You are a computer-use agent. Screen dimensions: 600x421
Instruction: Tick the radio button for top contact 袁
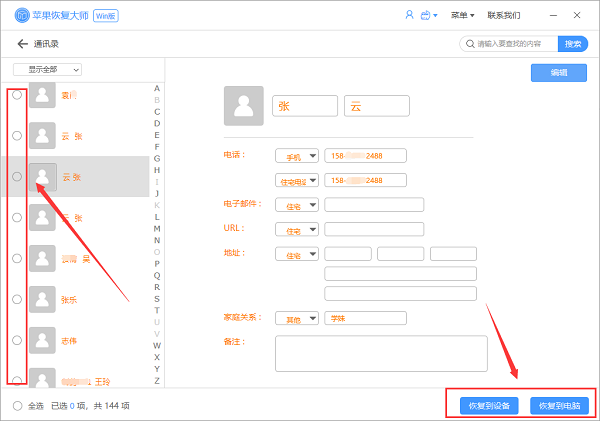tap(17, 95)
